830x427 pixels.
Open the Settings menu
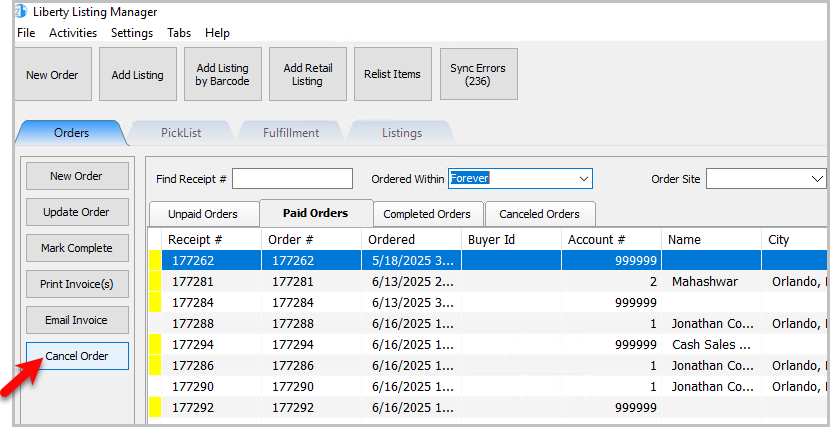click(132, 33)
